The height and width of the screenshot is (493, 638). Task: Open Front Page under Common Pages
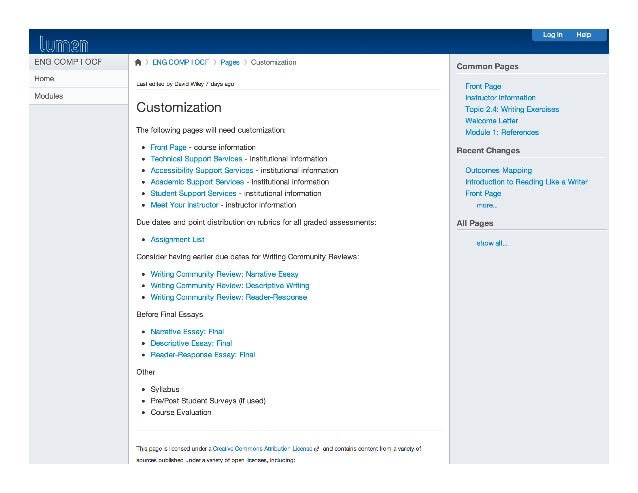(x=483, y=86)
